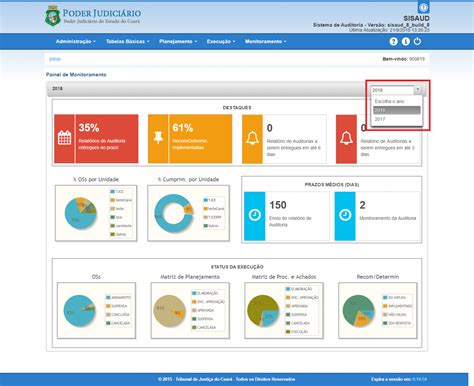This screenshot has width=474, height=386.
Task: Open the info icon in navbar
Action: tap(405, 42)
